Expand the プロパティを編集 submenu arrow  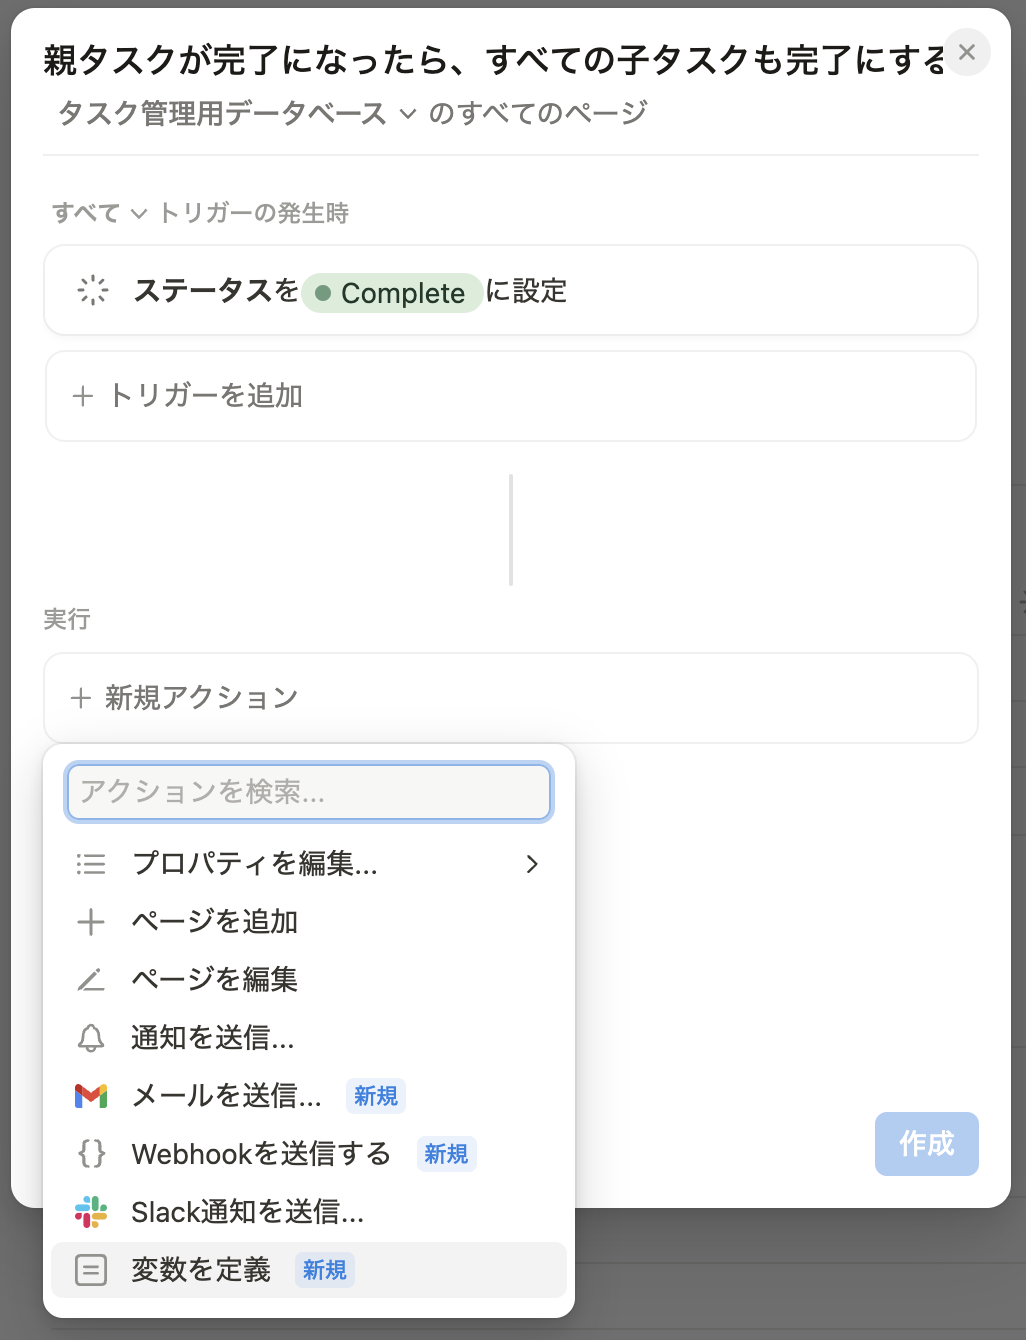[x=532, y=864]
